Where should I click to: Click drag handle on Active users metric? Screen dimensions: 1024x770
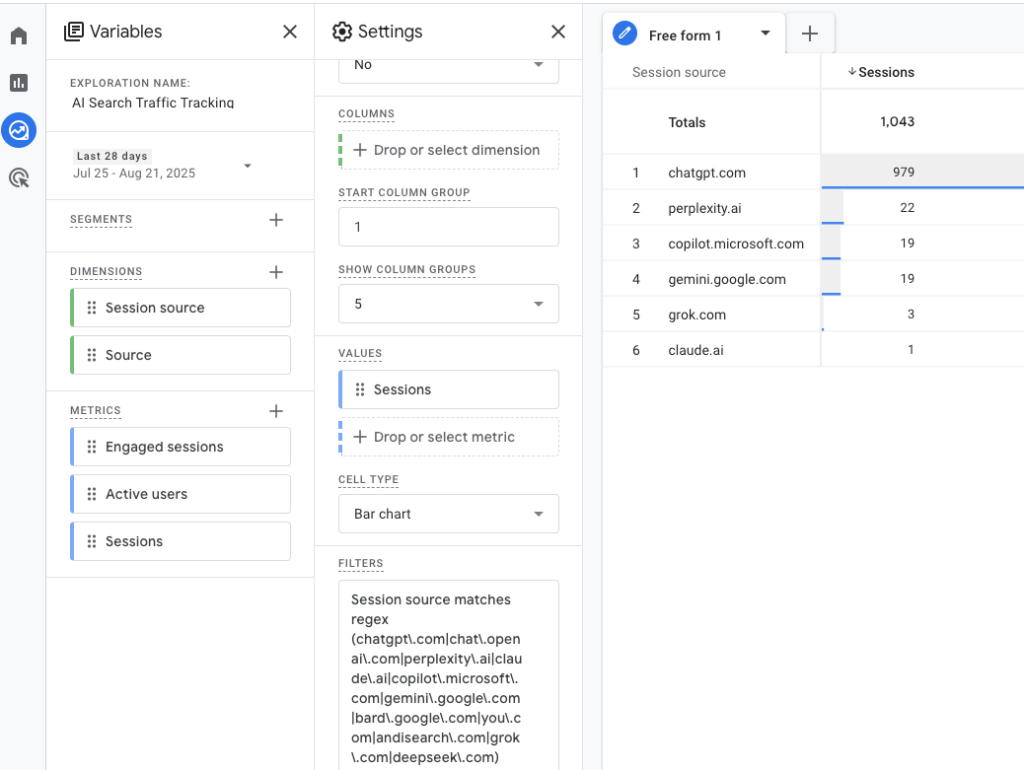(91, 494)
